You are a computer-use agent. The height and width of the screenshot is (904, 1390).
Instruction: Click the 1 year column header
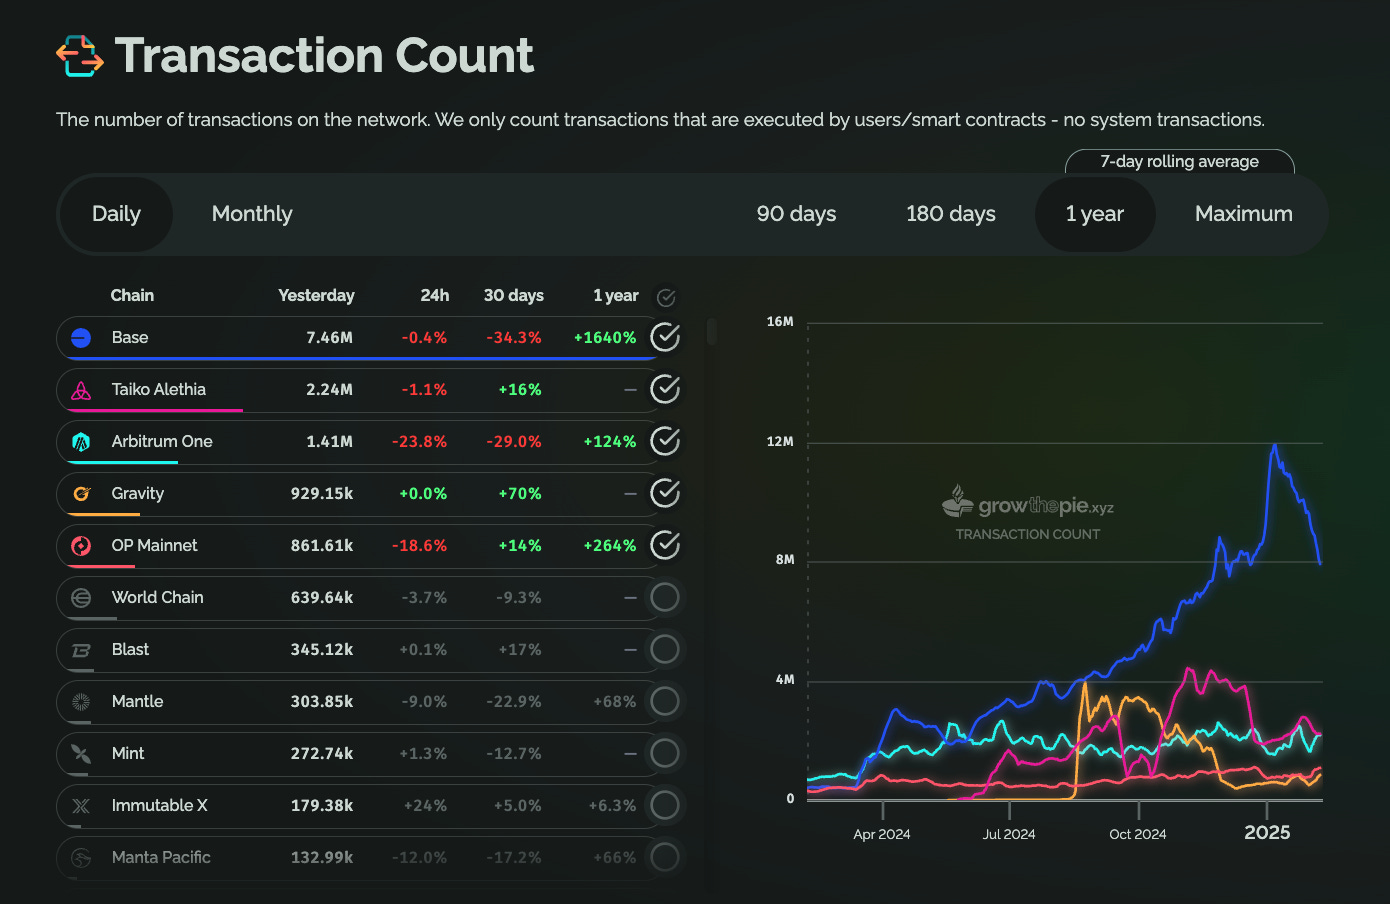tap(616, 295)
